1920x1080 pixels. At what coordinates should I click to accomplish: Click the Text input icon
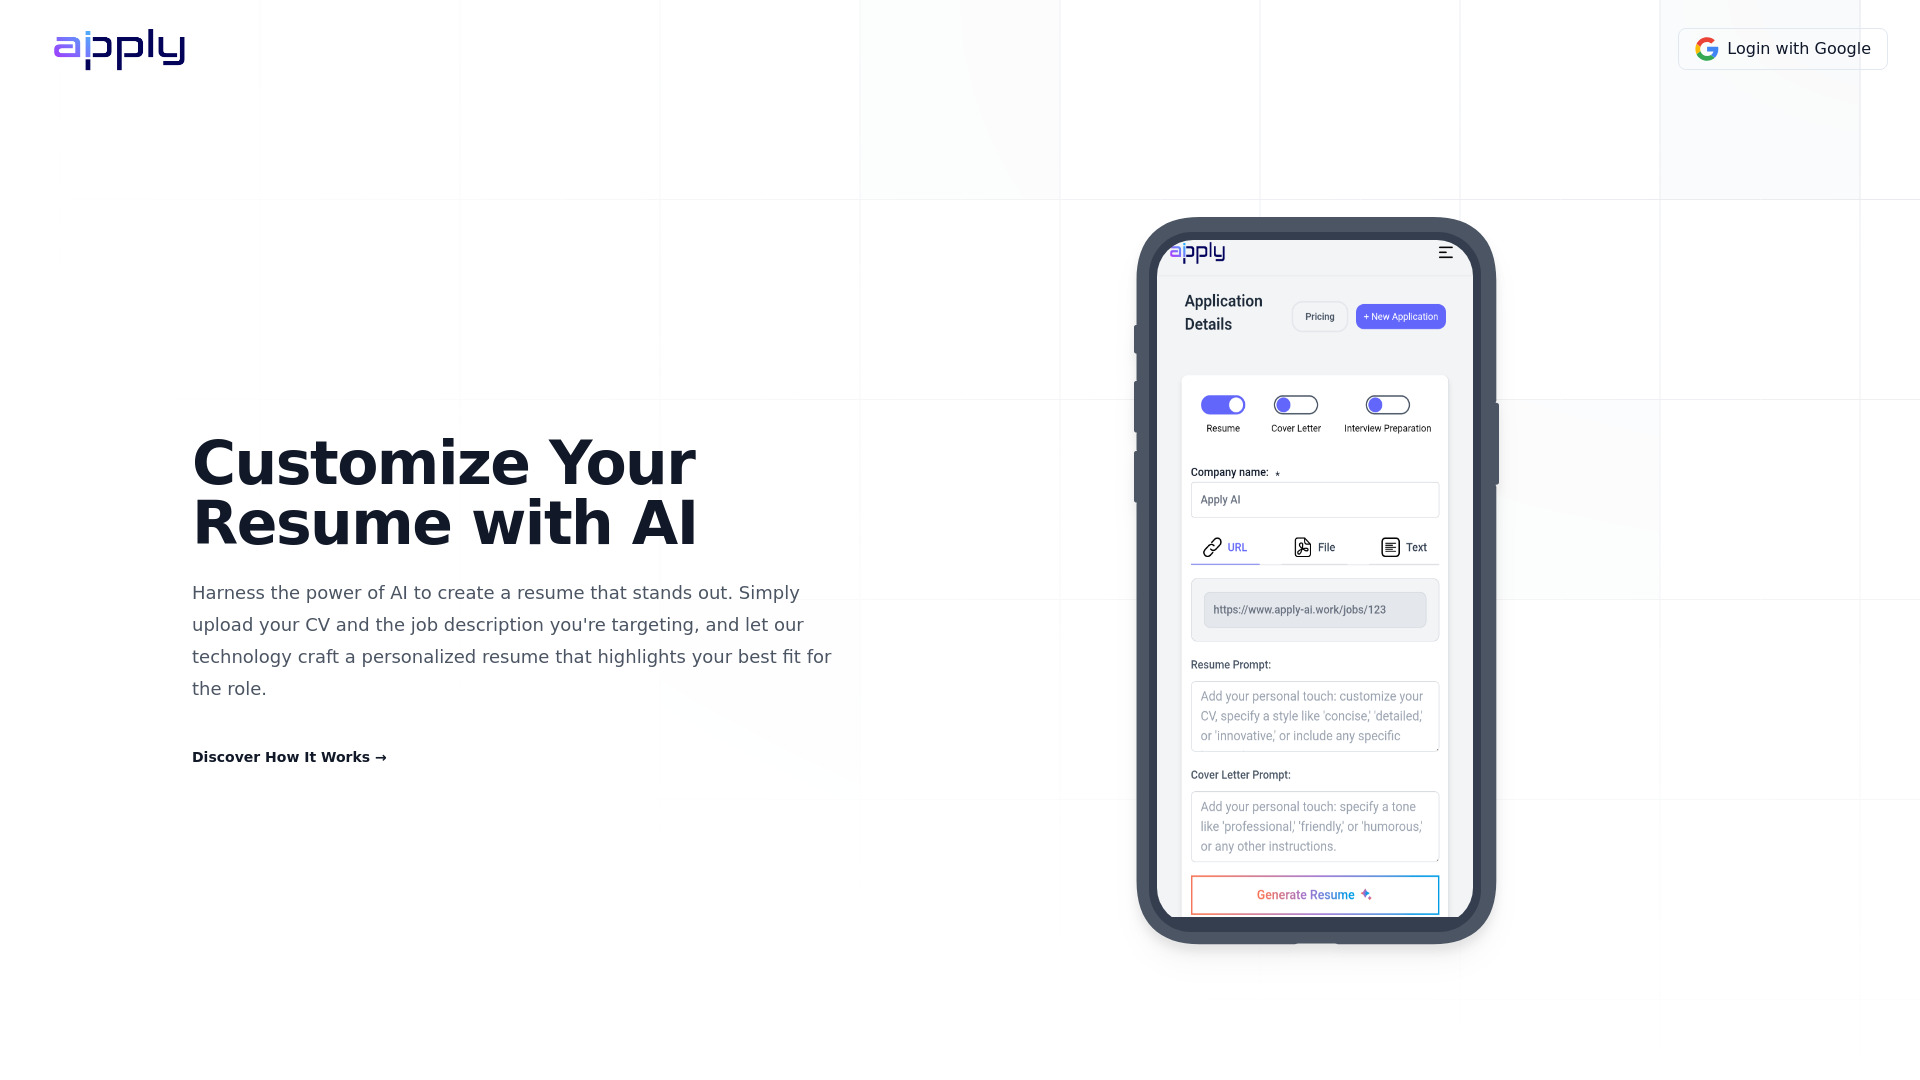coord(1390,546)
